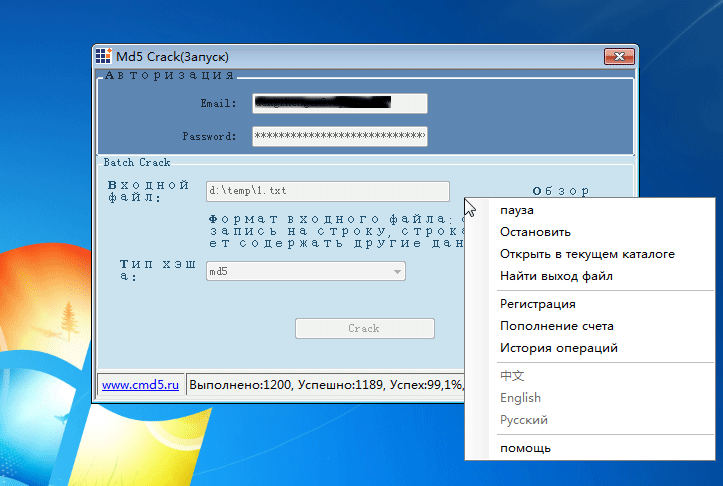Open the www.cmd5.ru link
Screen dimensions: 723x486
140,385
